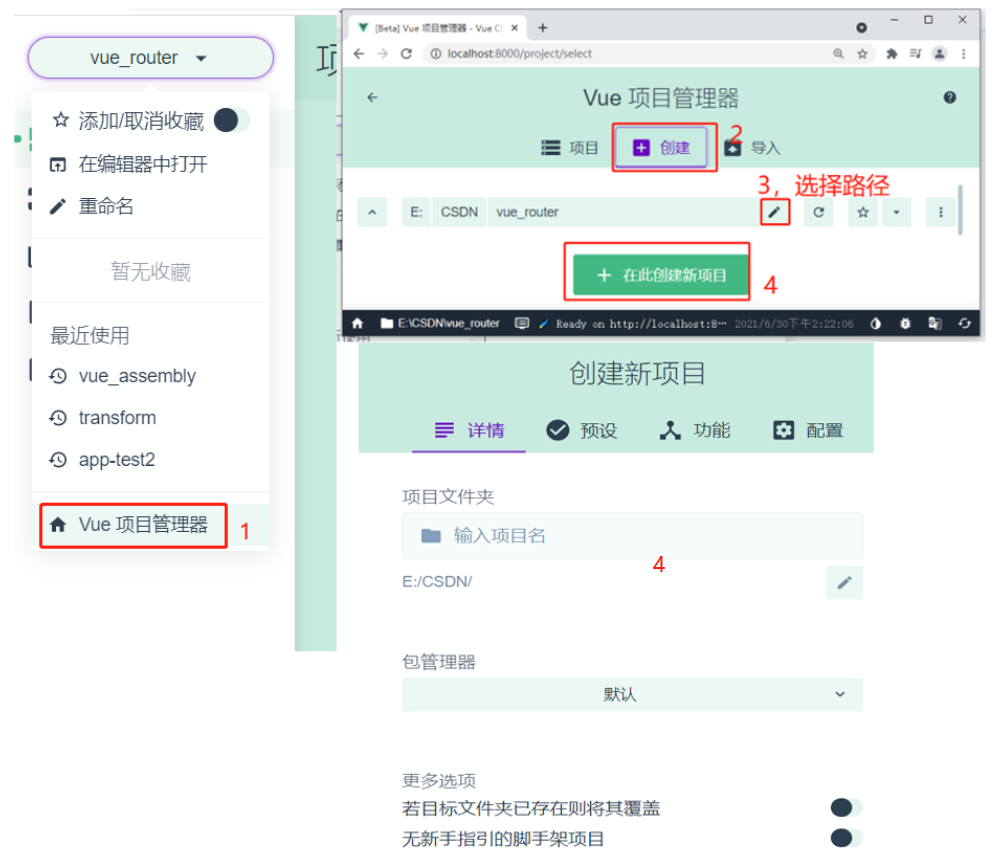
Task: Click the browser forward arrow
Action: (x=382, y=54)
